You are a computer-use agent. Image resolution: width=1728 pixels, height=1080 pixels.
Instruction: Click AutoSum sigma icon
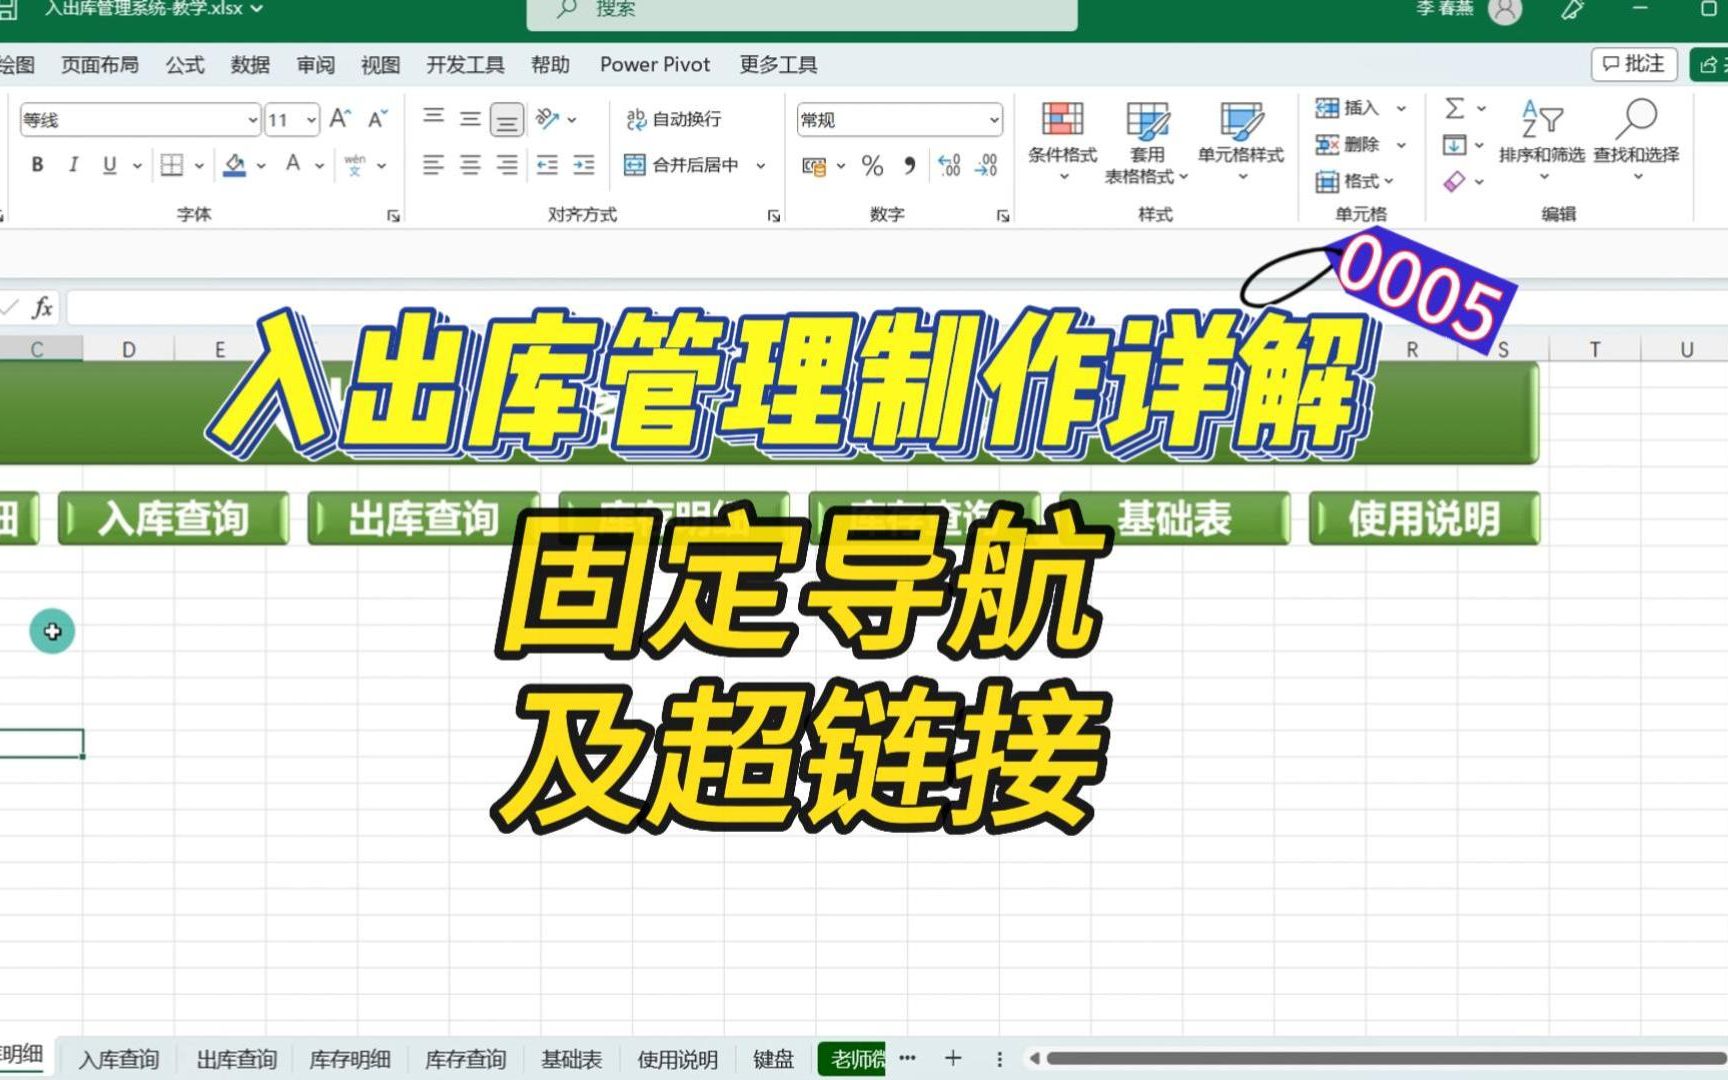[1455, 108]
